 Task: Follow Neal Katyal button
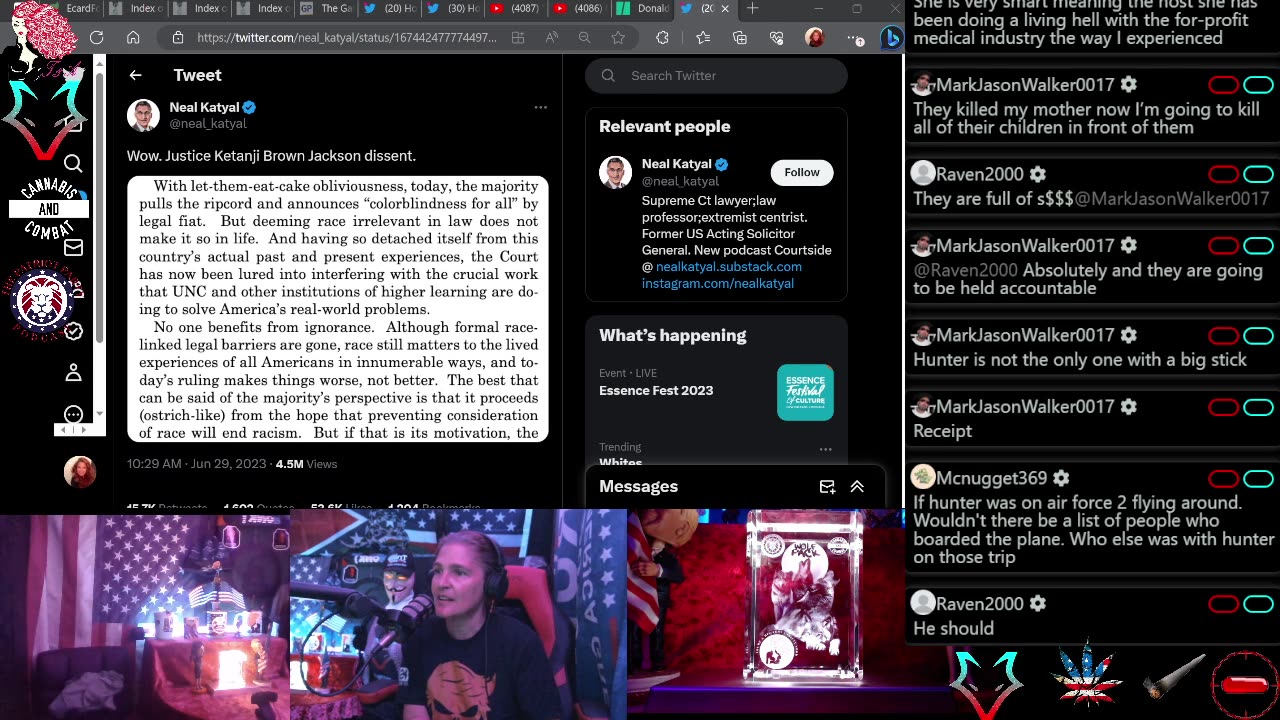[x=802, y=172]
